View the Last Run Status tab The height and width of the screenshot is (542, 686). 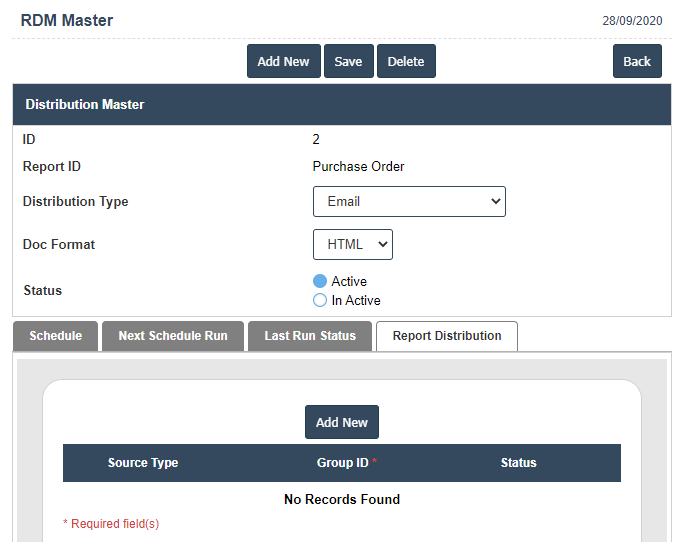point(310,336)
